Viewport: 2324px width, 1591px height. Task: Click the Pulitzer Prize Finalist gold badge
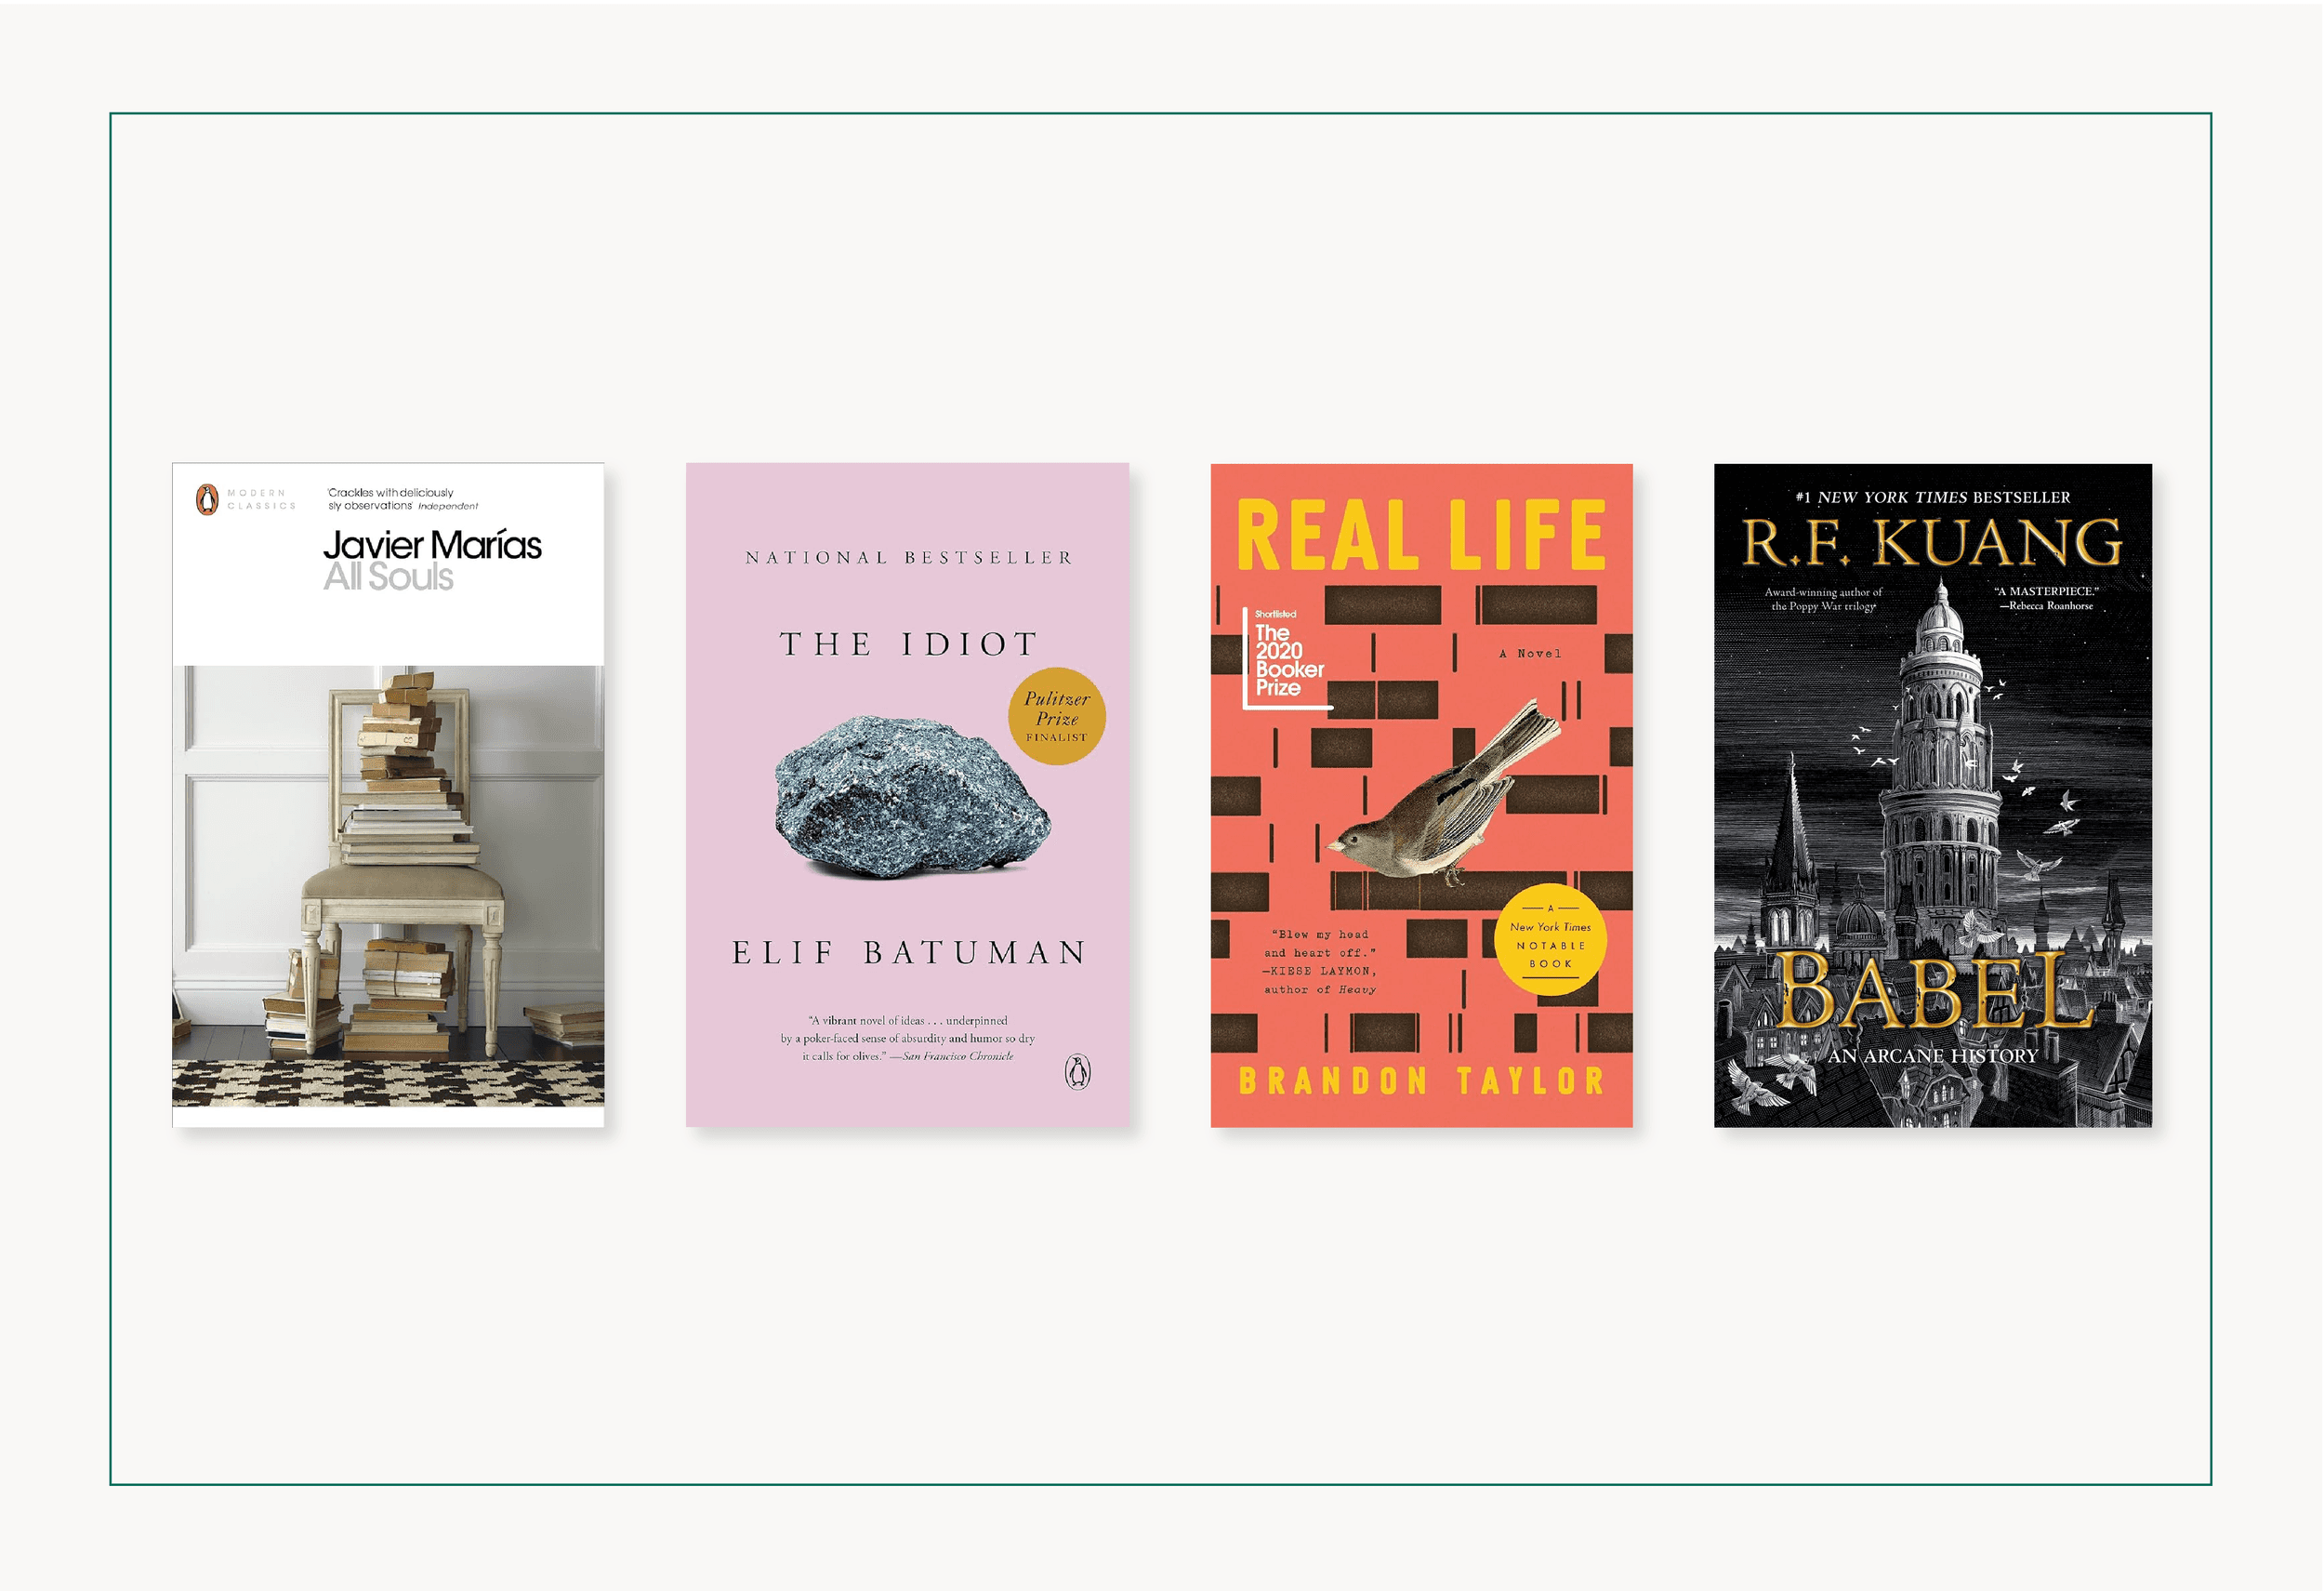pos(1057,716)
